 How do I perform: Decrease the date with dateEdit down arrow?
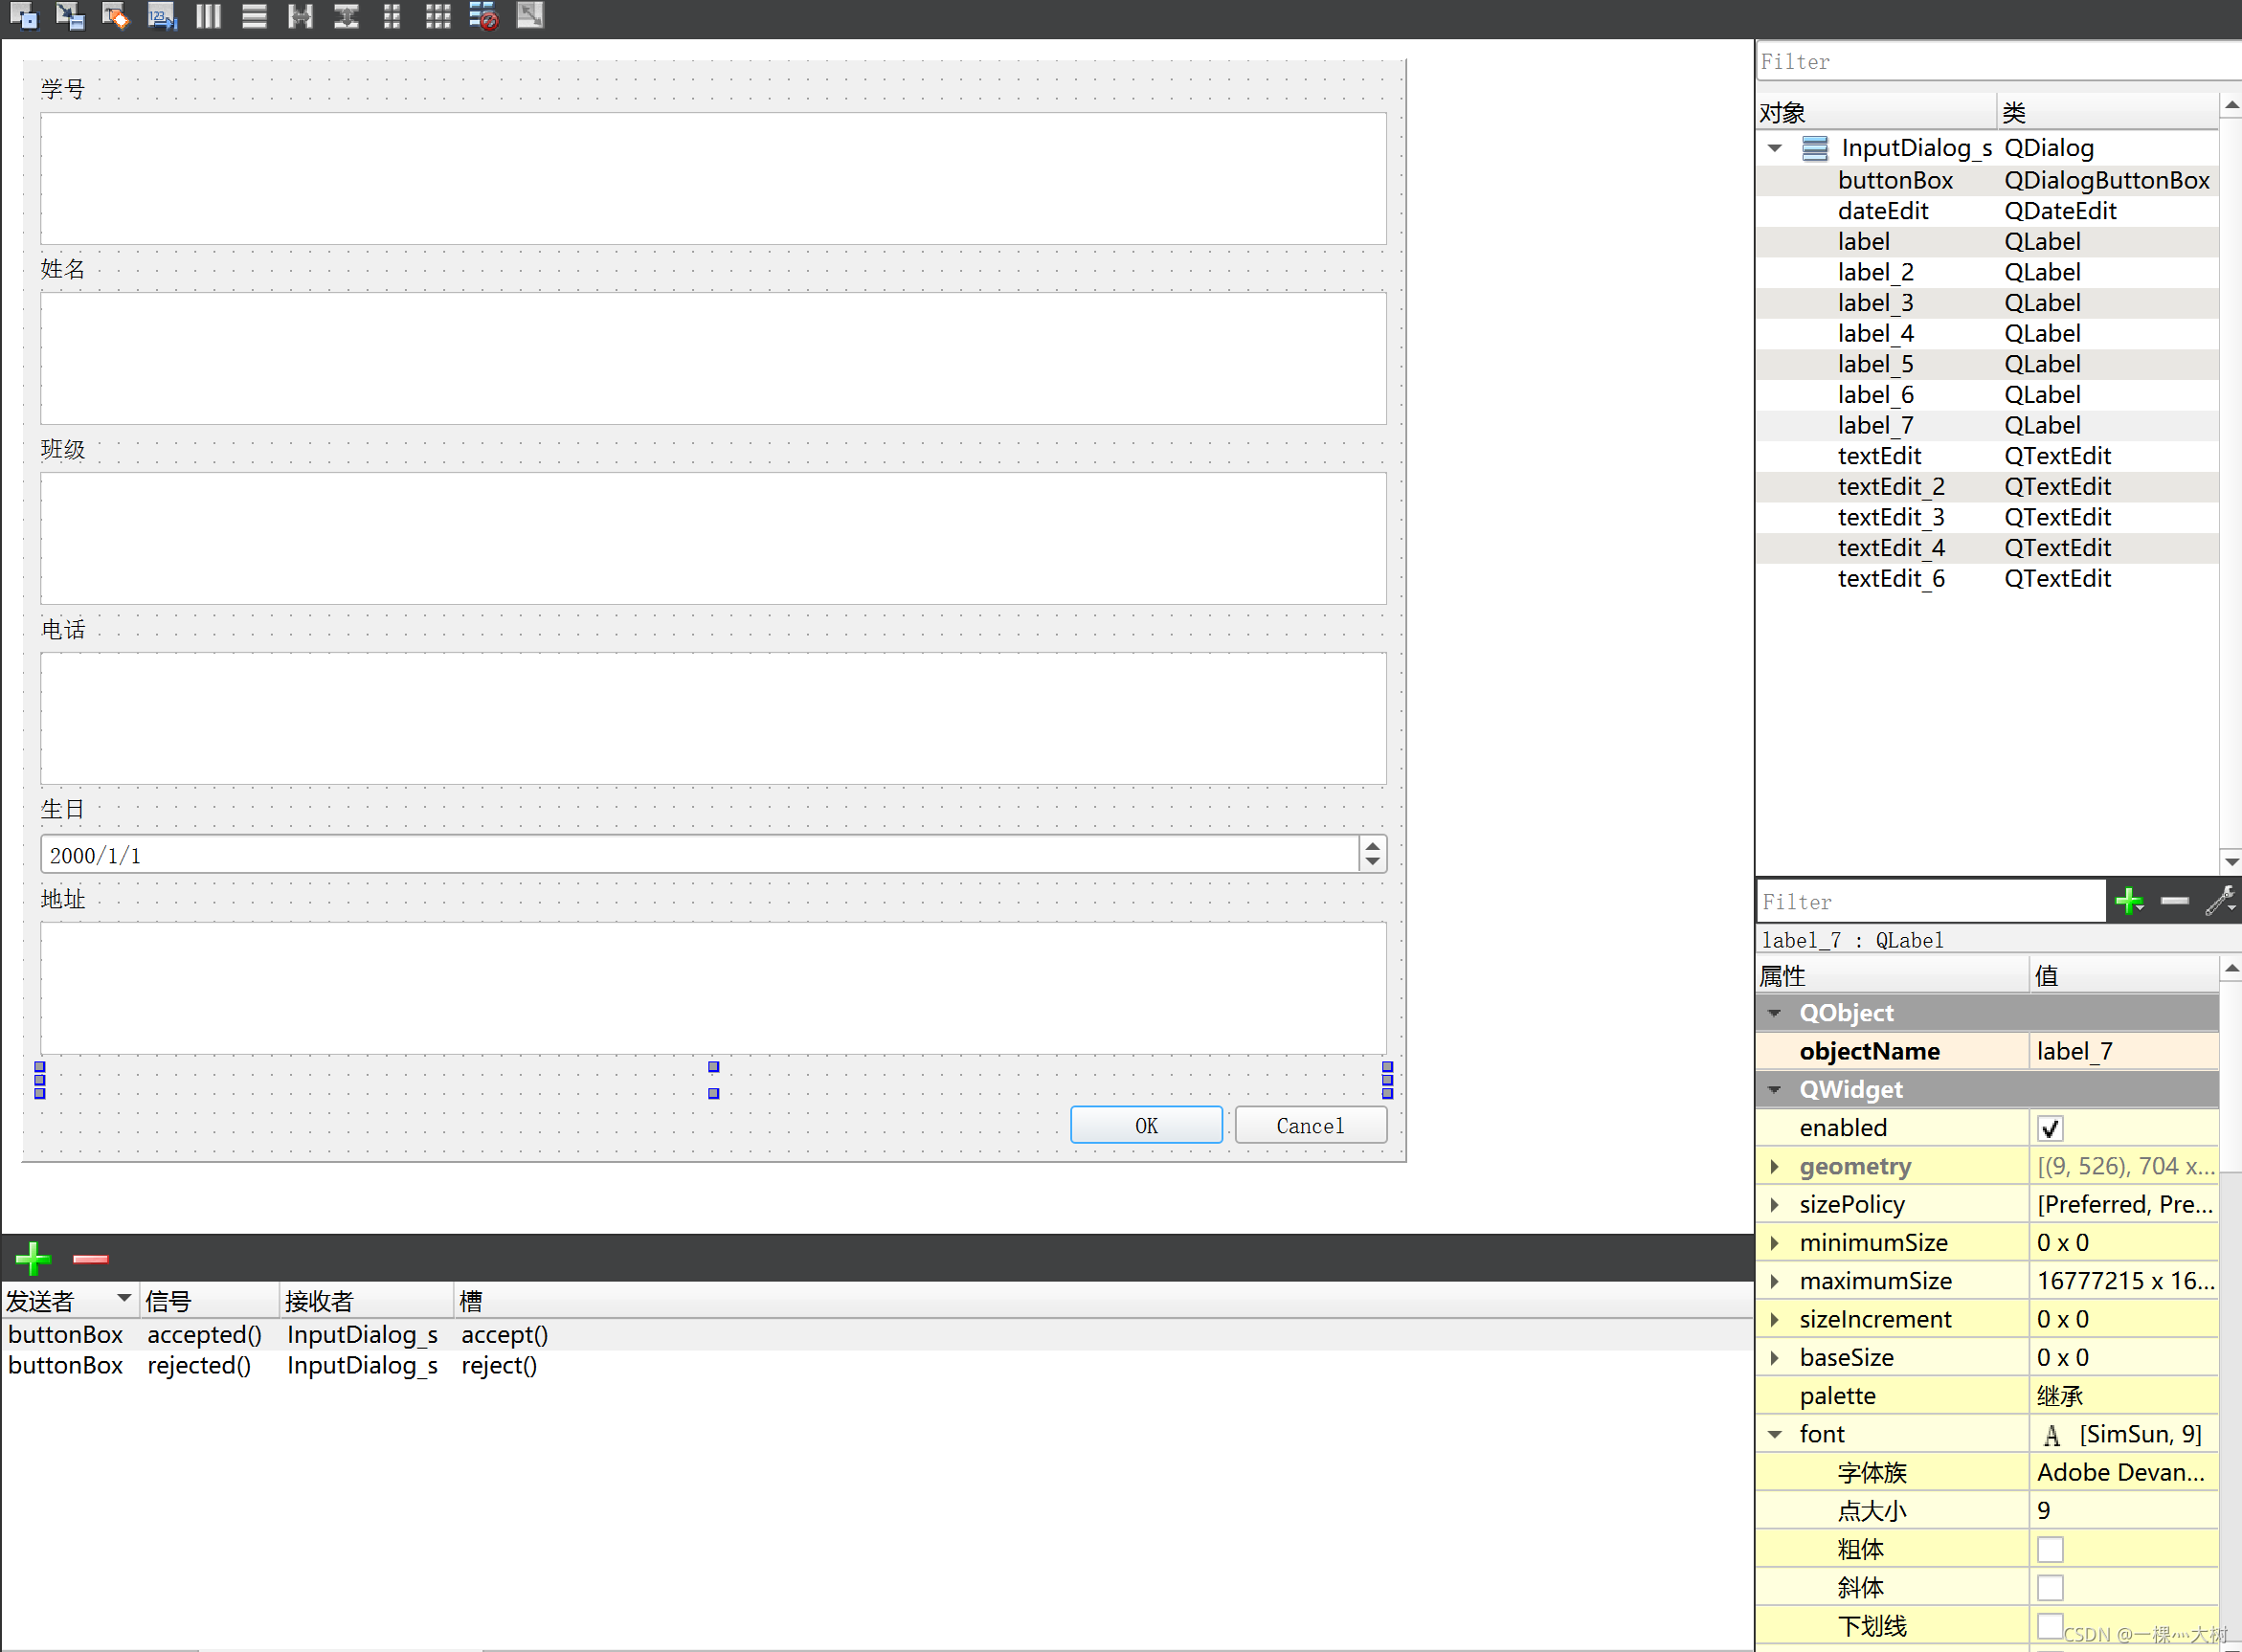click(1372, 862)
